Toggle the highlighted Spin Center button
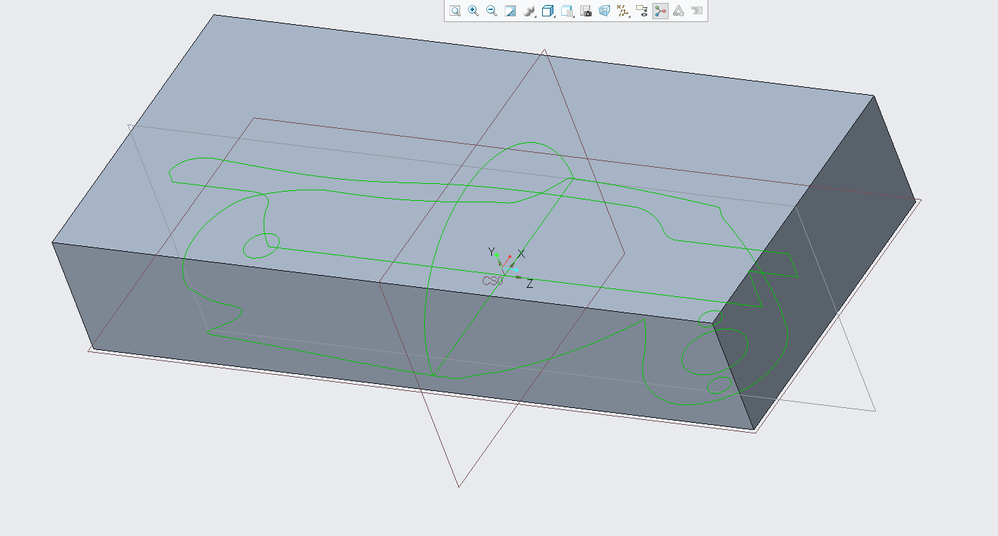The width and height of the screenshot is (998, 536). click(x=660, y=11)
